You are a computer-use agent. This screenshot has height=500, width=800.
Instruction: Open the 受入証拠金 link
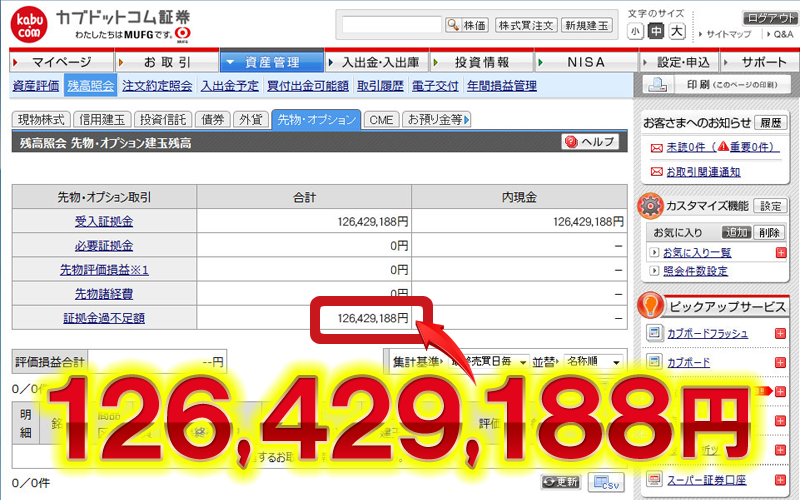coord(103,221)
